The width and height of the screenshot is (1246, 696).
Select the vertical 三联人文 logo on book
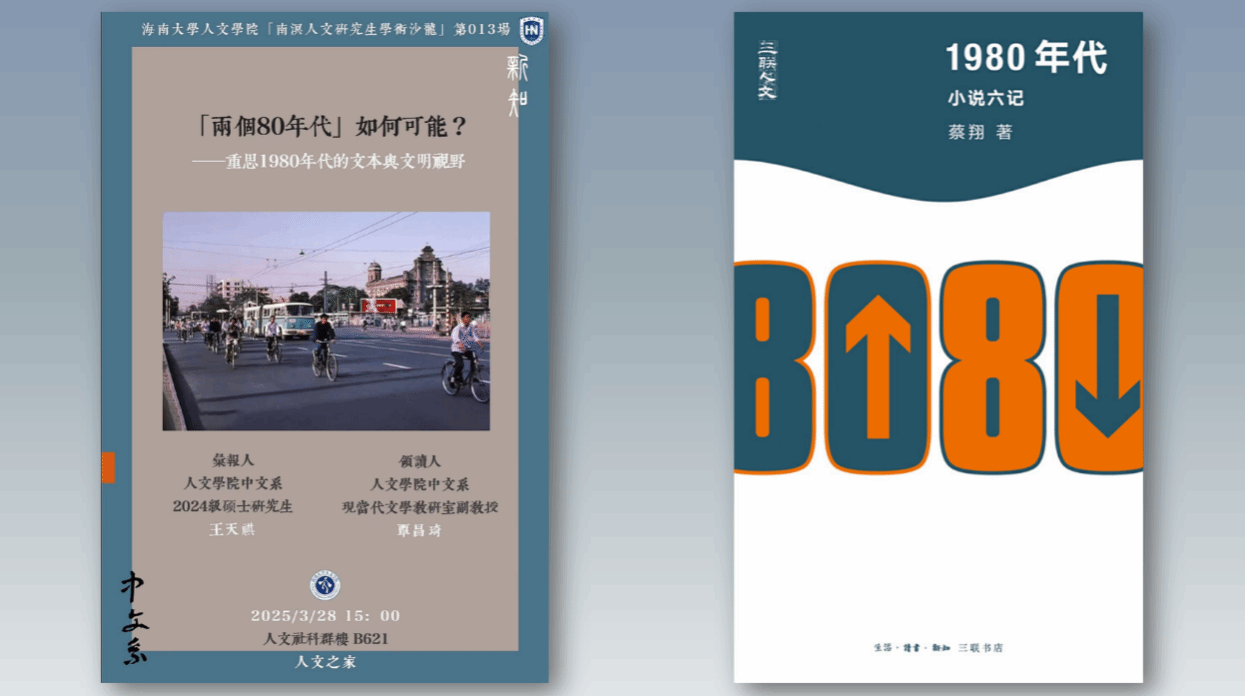(767, 70)
